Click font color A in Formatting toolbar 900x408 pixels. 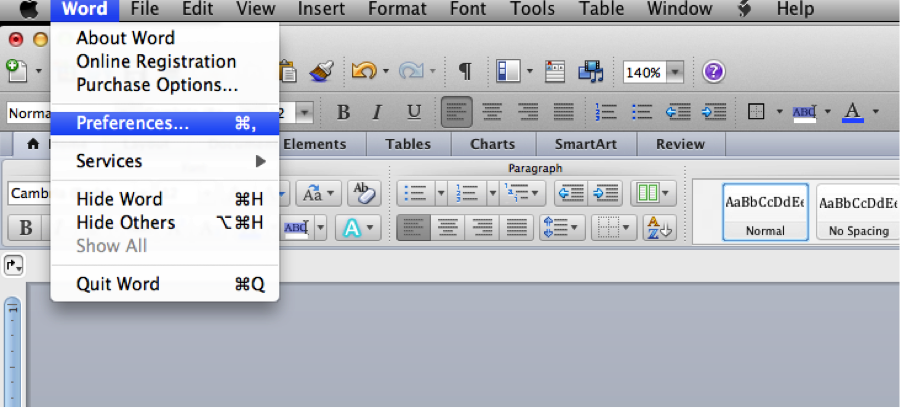pos(853,111)
